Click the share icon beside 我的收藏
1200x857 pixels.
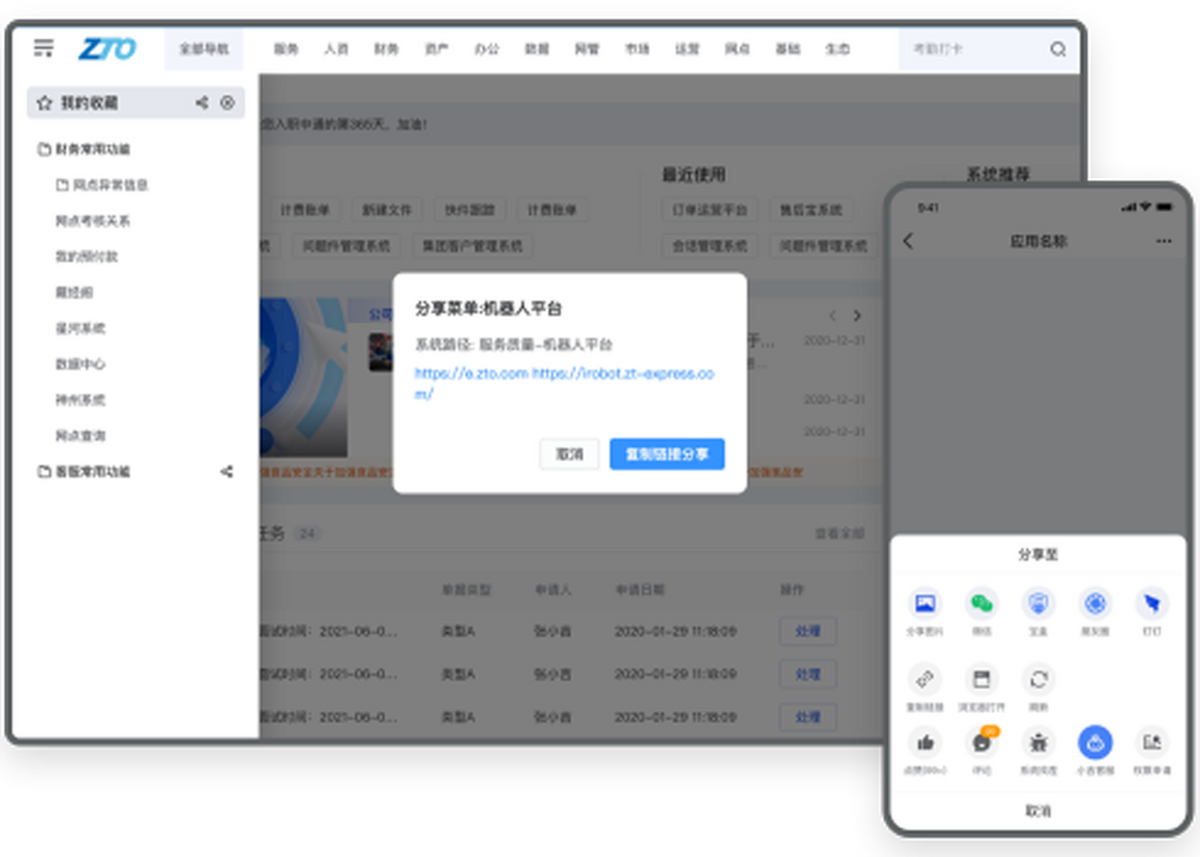202,103
